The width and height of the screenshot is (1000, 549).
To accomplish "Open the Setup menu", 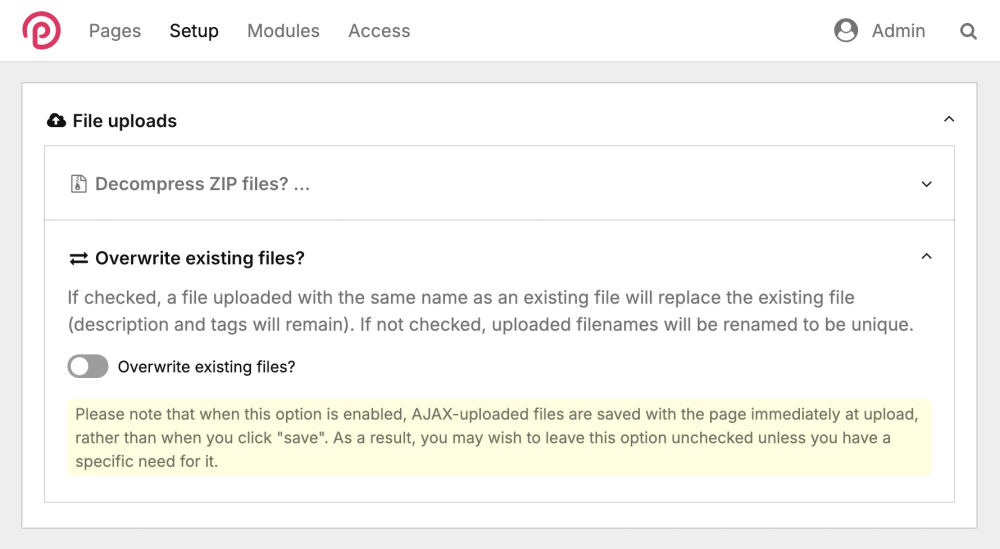I will pyautogui.click(x=194, y=31).
